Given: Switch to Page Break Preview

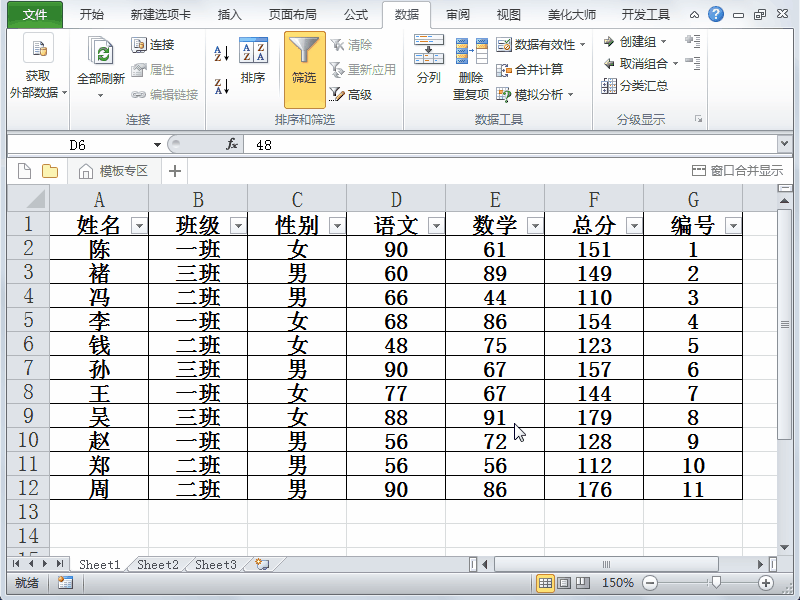Looking at the screenshot, I should pos(583,583).
